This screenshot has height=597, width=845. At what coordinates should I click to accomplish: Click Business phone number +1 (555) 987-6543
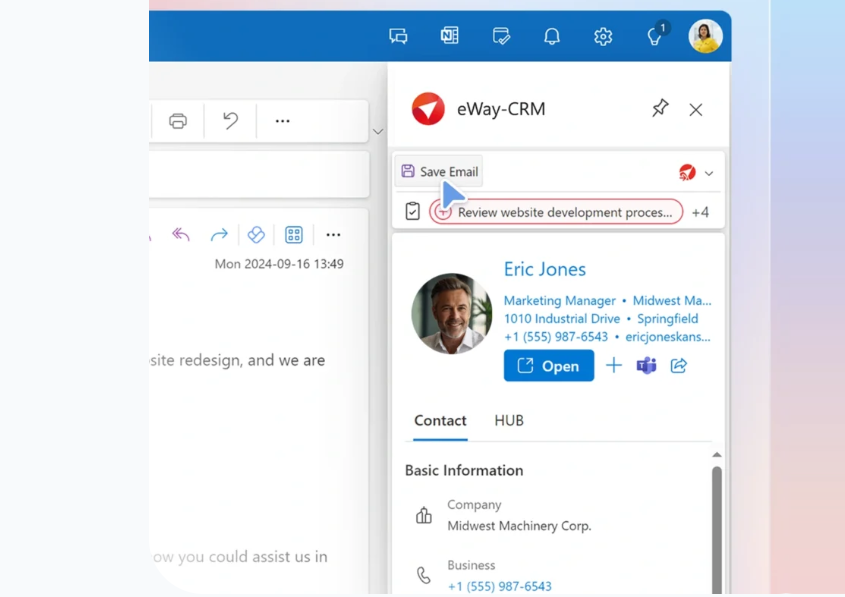[x=500, y=586]
